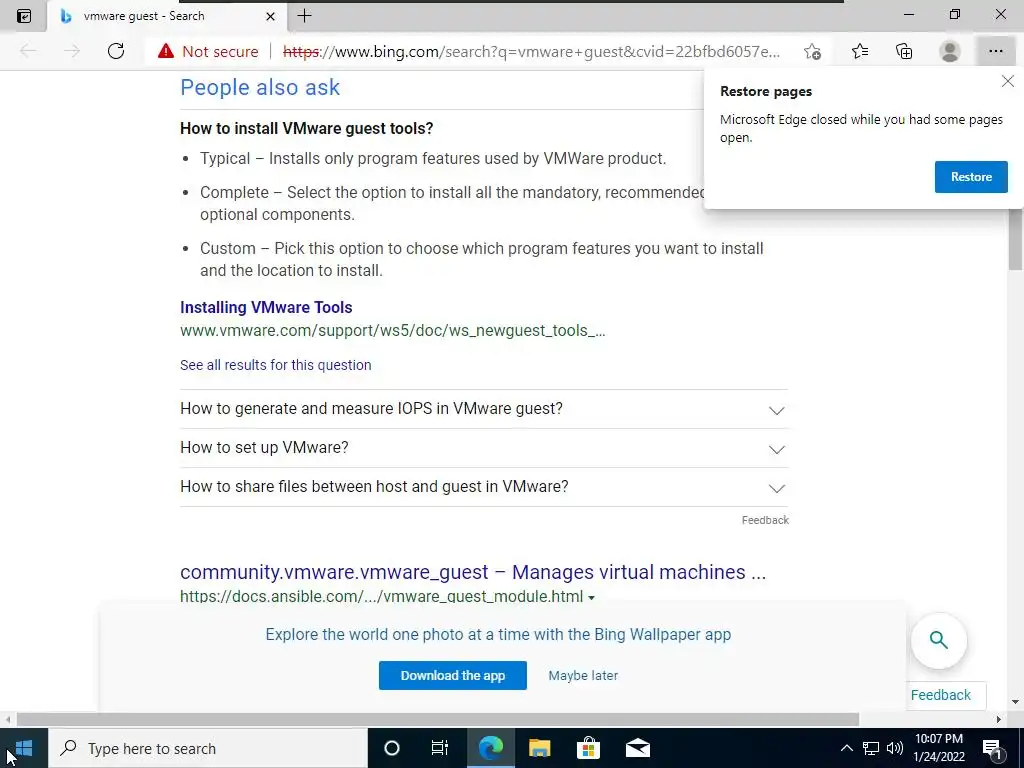Click the People also ask heading
The height and width of the screenshot is (768, 1024).
(260, 88)
